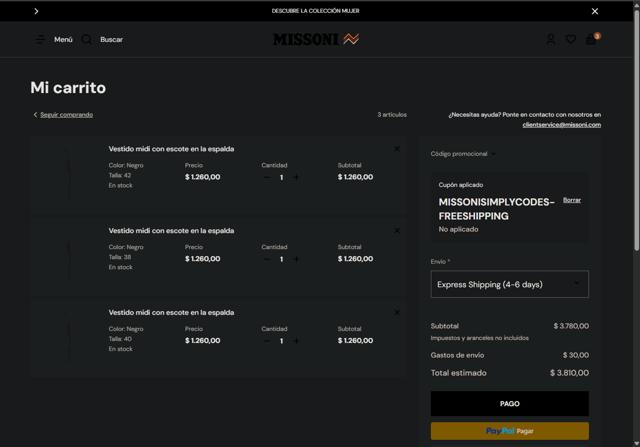Decrease quantity for Talla 42 dress
This screenshot has height=447, width=640.
pyautogui.click(x=267, y=177)
